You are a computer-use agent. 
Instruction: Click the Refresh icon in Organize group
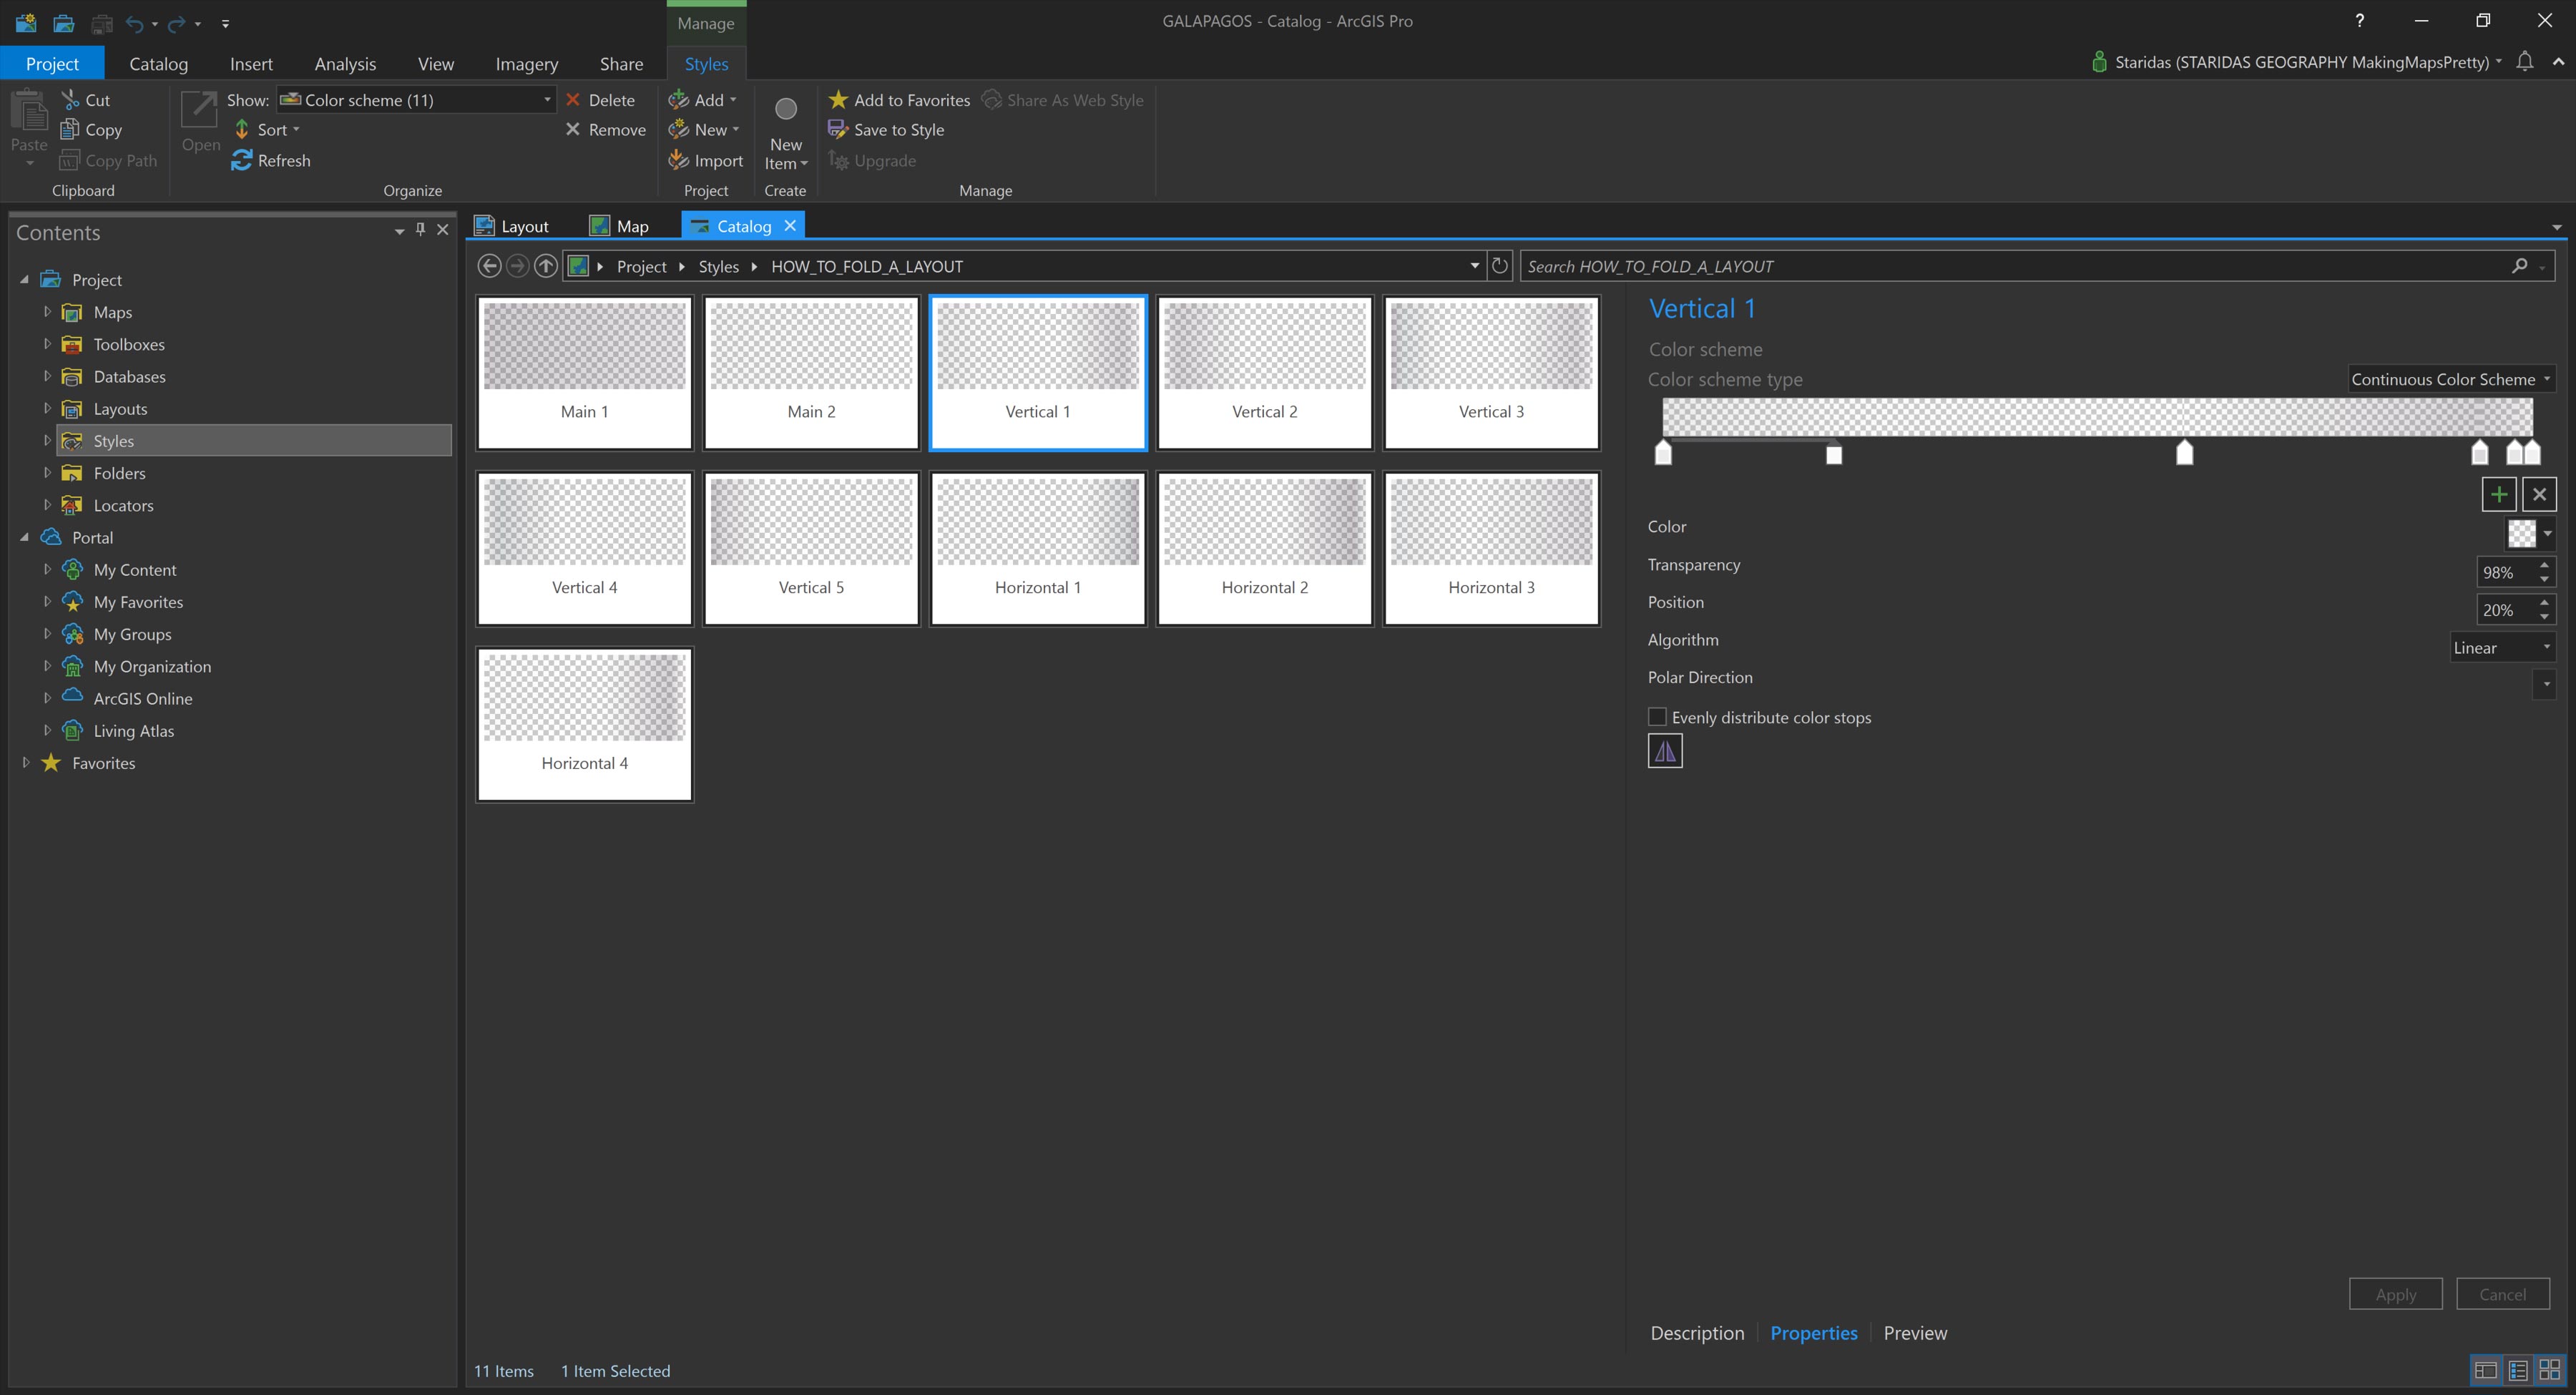241,160
